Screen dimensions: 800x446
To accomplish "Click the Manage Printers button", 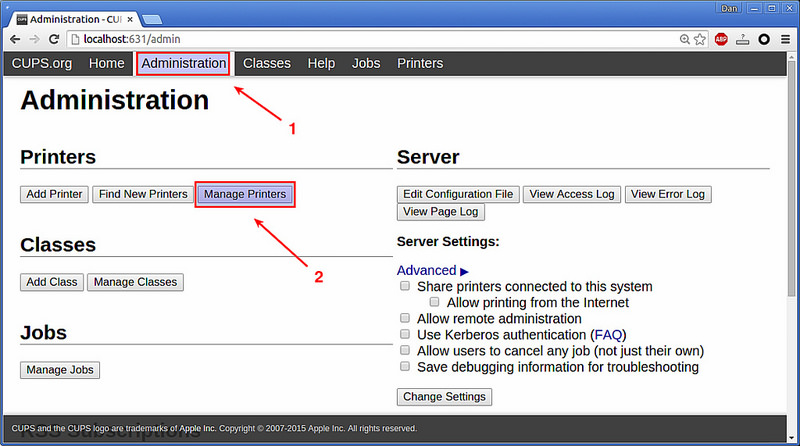I will tap(245, 194).
